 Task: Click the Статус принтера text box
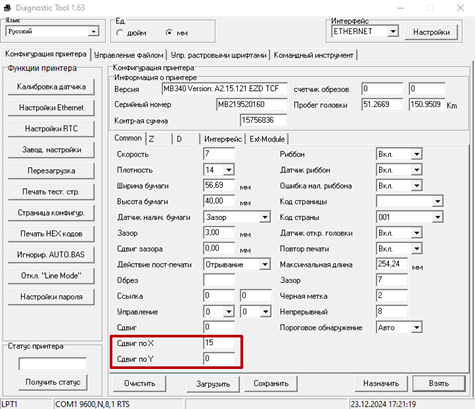tap(52, 364)
